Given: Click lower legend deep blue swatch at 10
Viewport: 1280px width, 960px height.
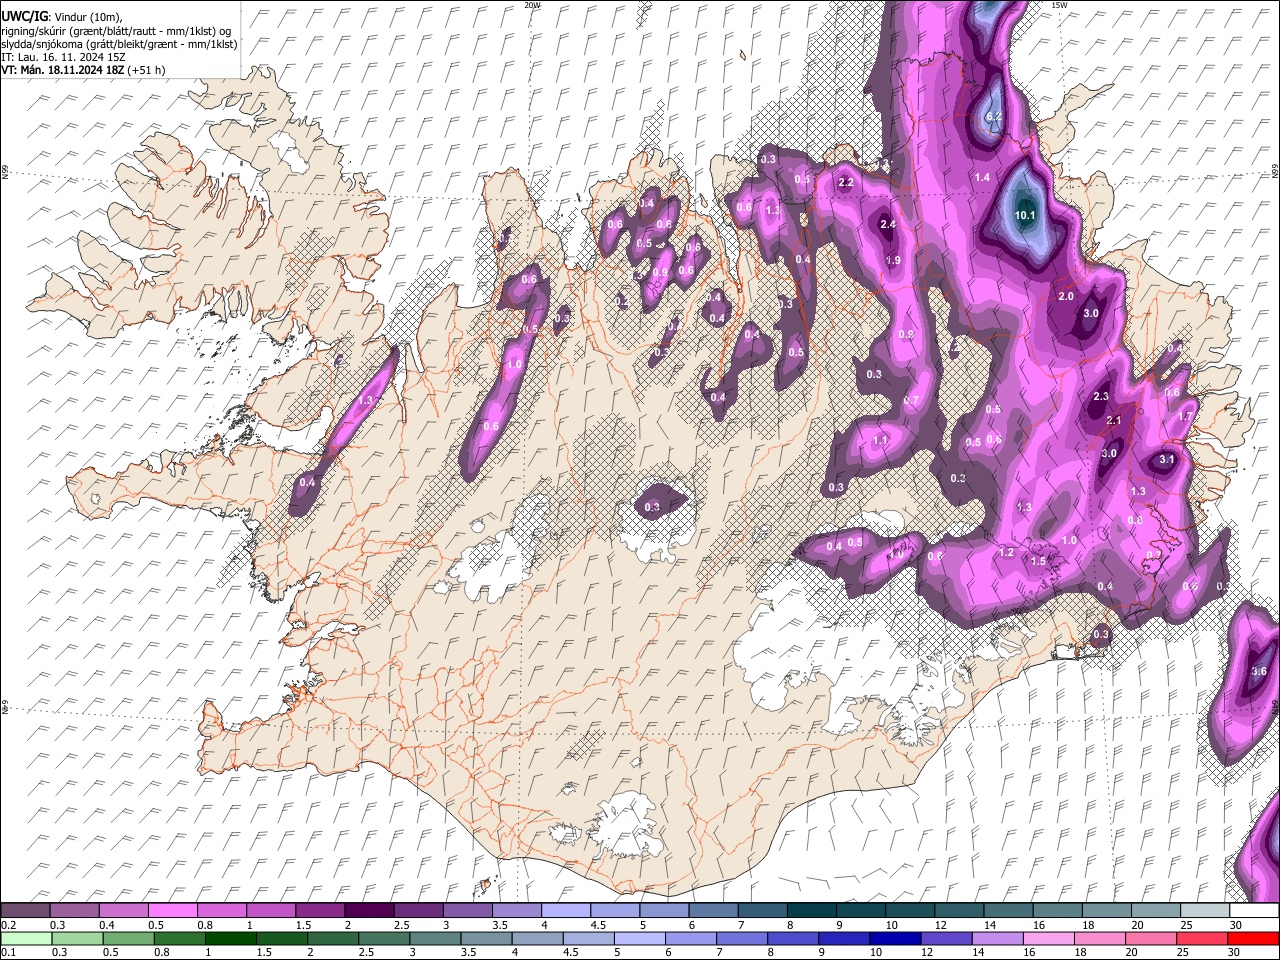Looking at the screenshot, I should pos(895,938).
